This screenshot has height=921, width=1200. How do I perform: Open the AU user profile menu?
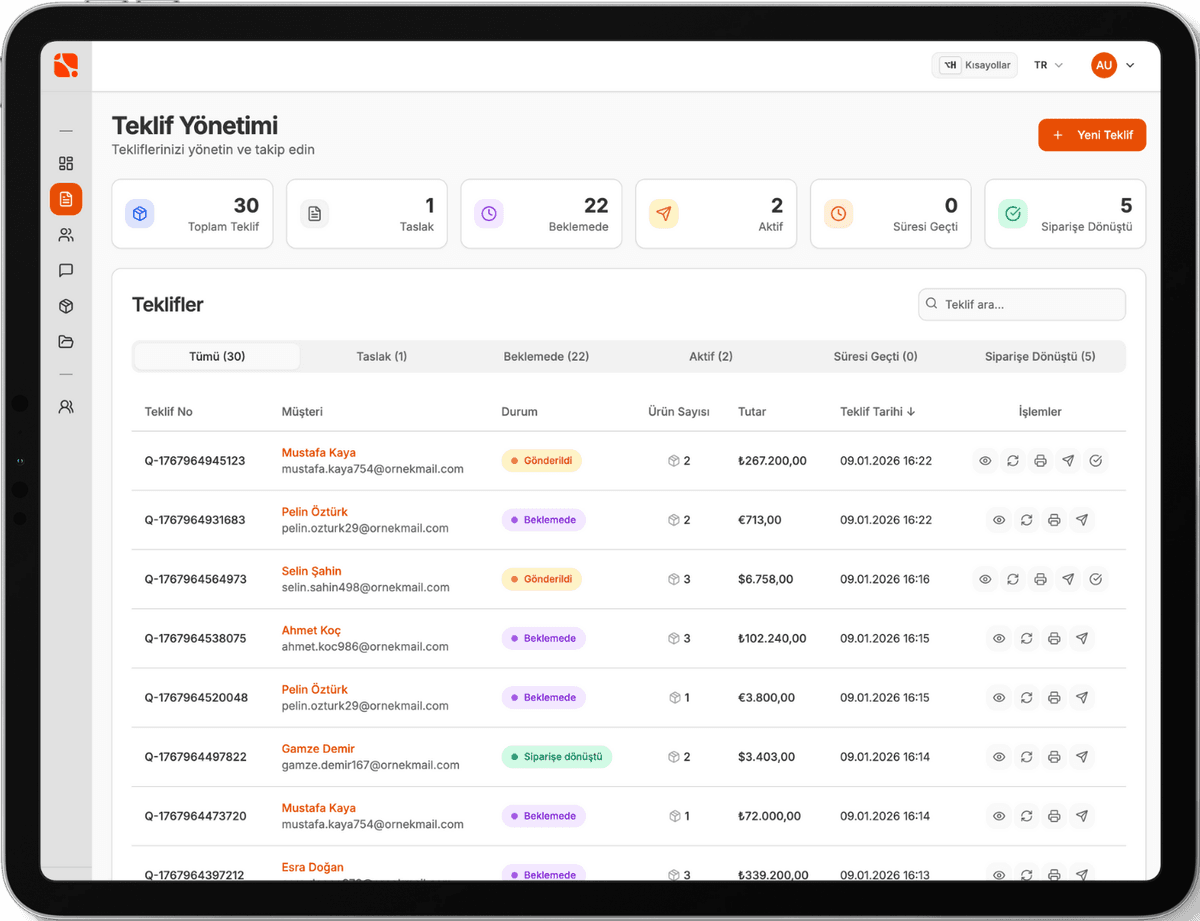click(1113, 65)
